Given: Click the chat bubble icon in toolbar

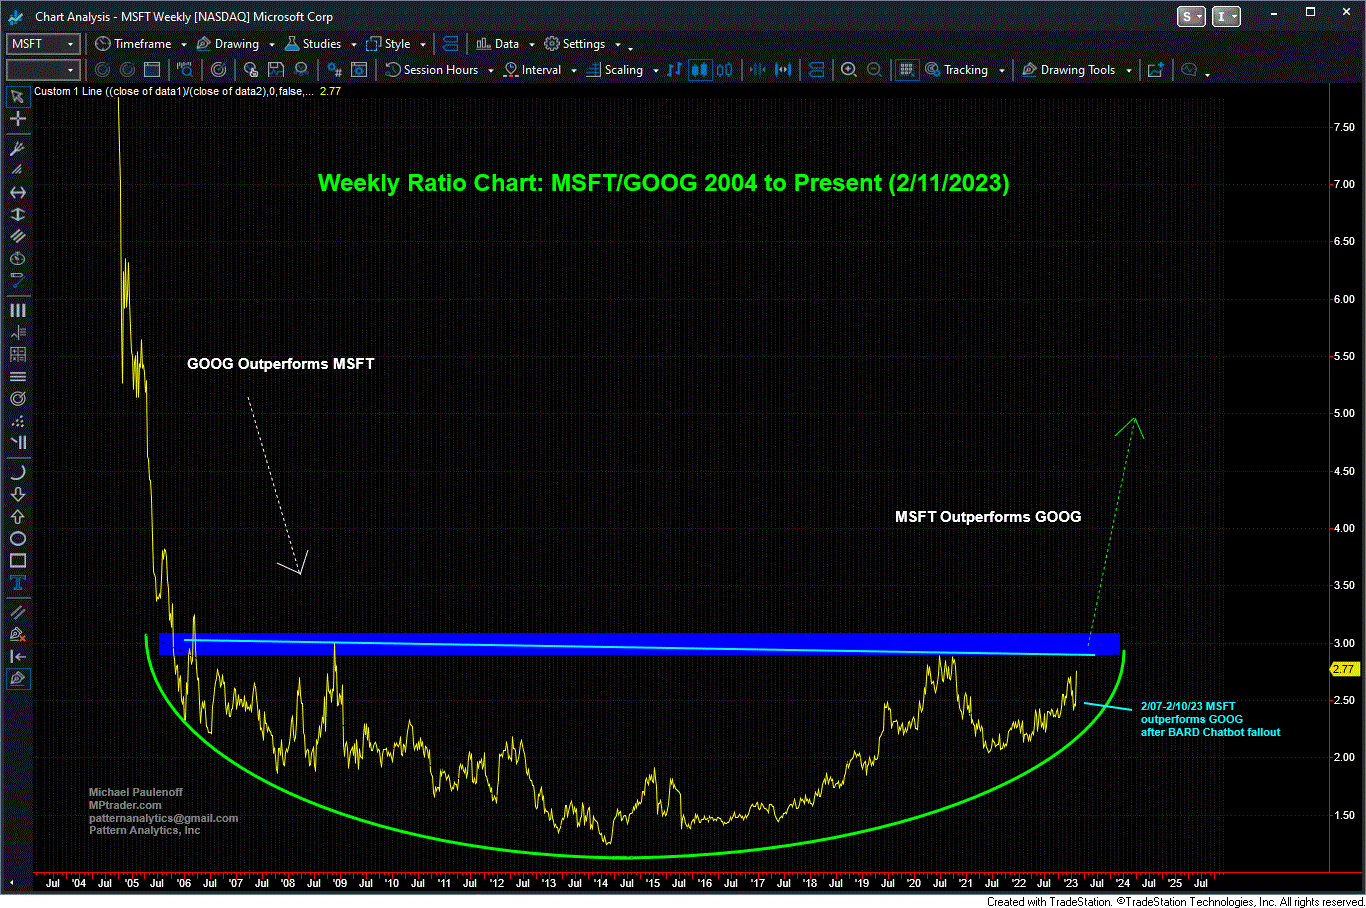Looking at the screenshot, I should pyautogui.click(x=1189, y=70).
